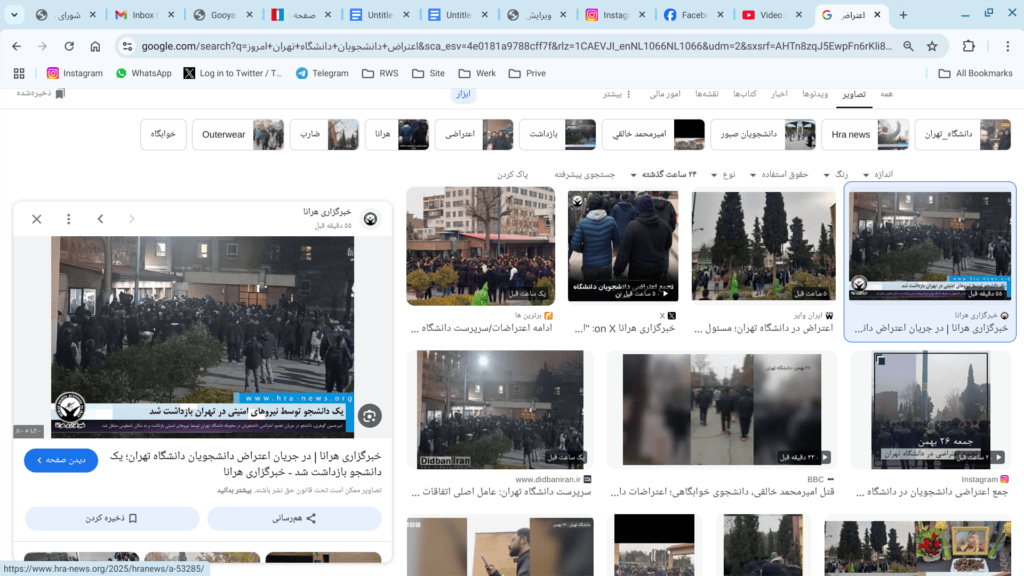The width and height of the screenshot is (1024, 576).
Task: Open the RWS bookmarks folder
Action: (380, 73)
